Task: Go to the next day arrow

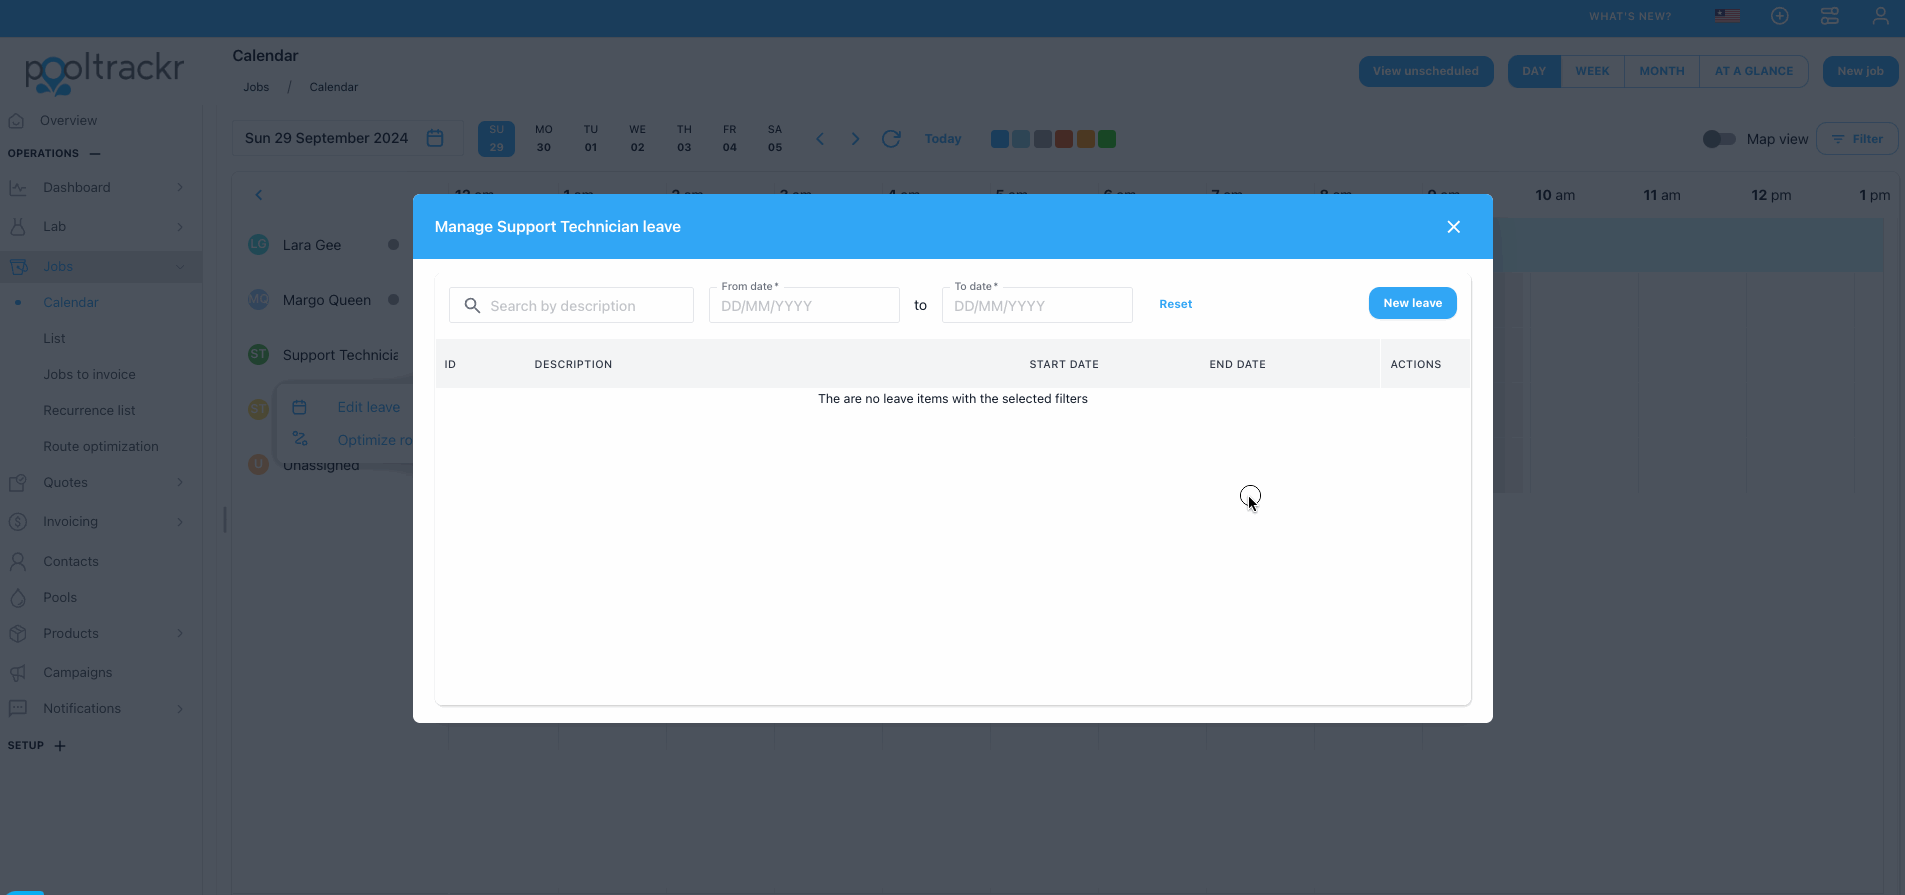Action: coord(855,139)
